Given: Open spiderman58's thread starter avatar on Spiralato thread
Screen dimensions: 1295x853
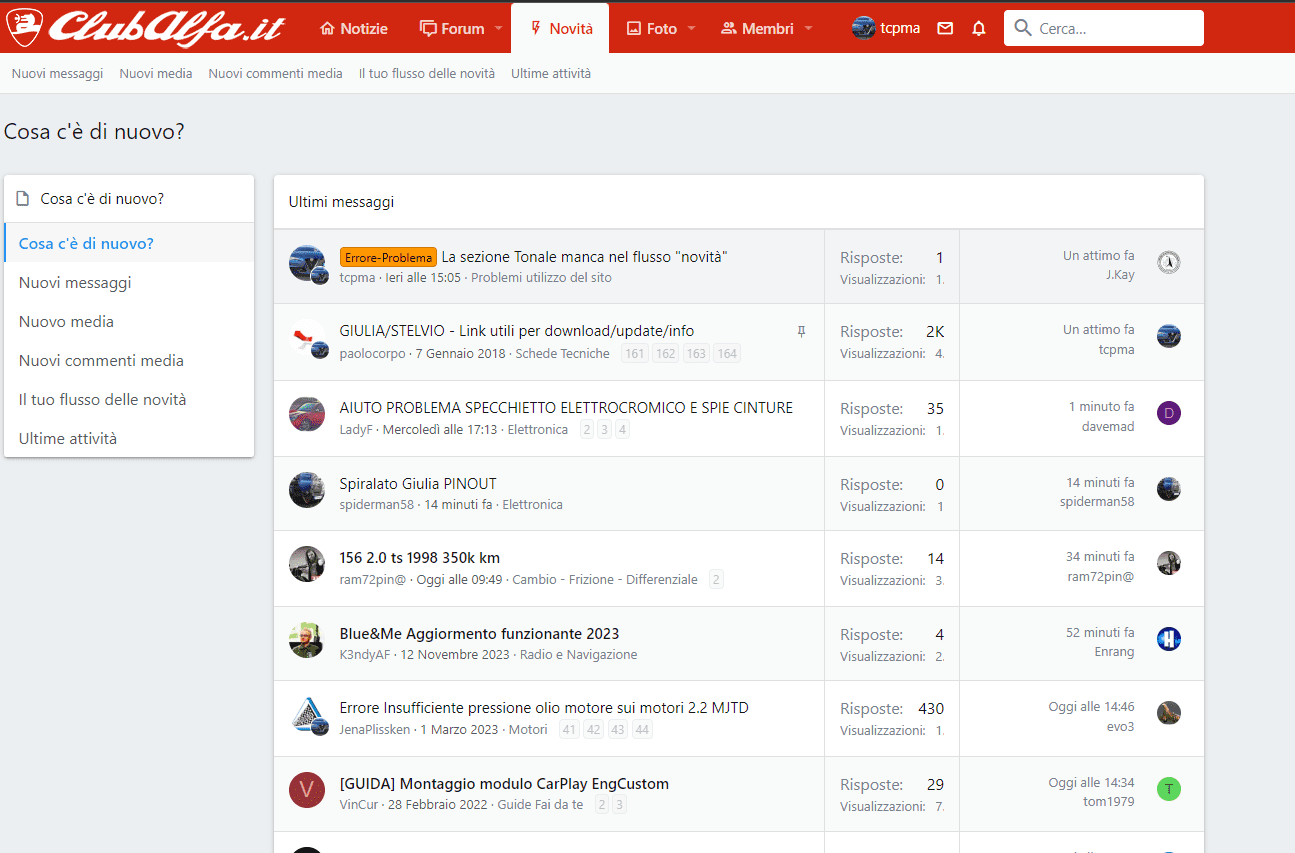Looking at the screenshot, I should point(307,490).
